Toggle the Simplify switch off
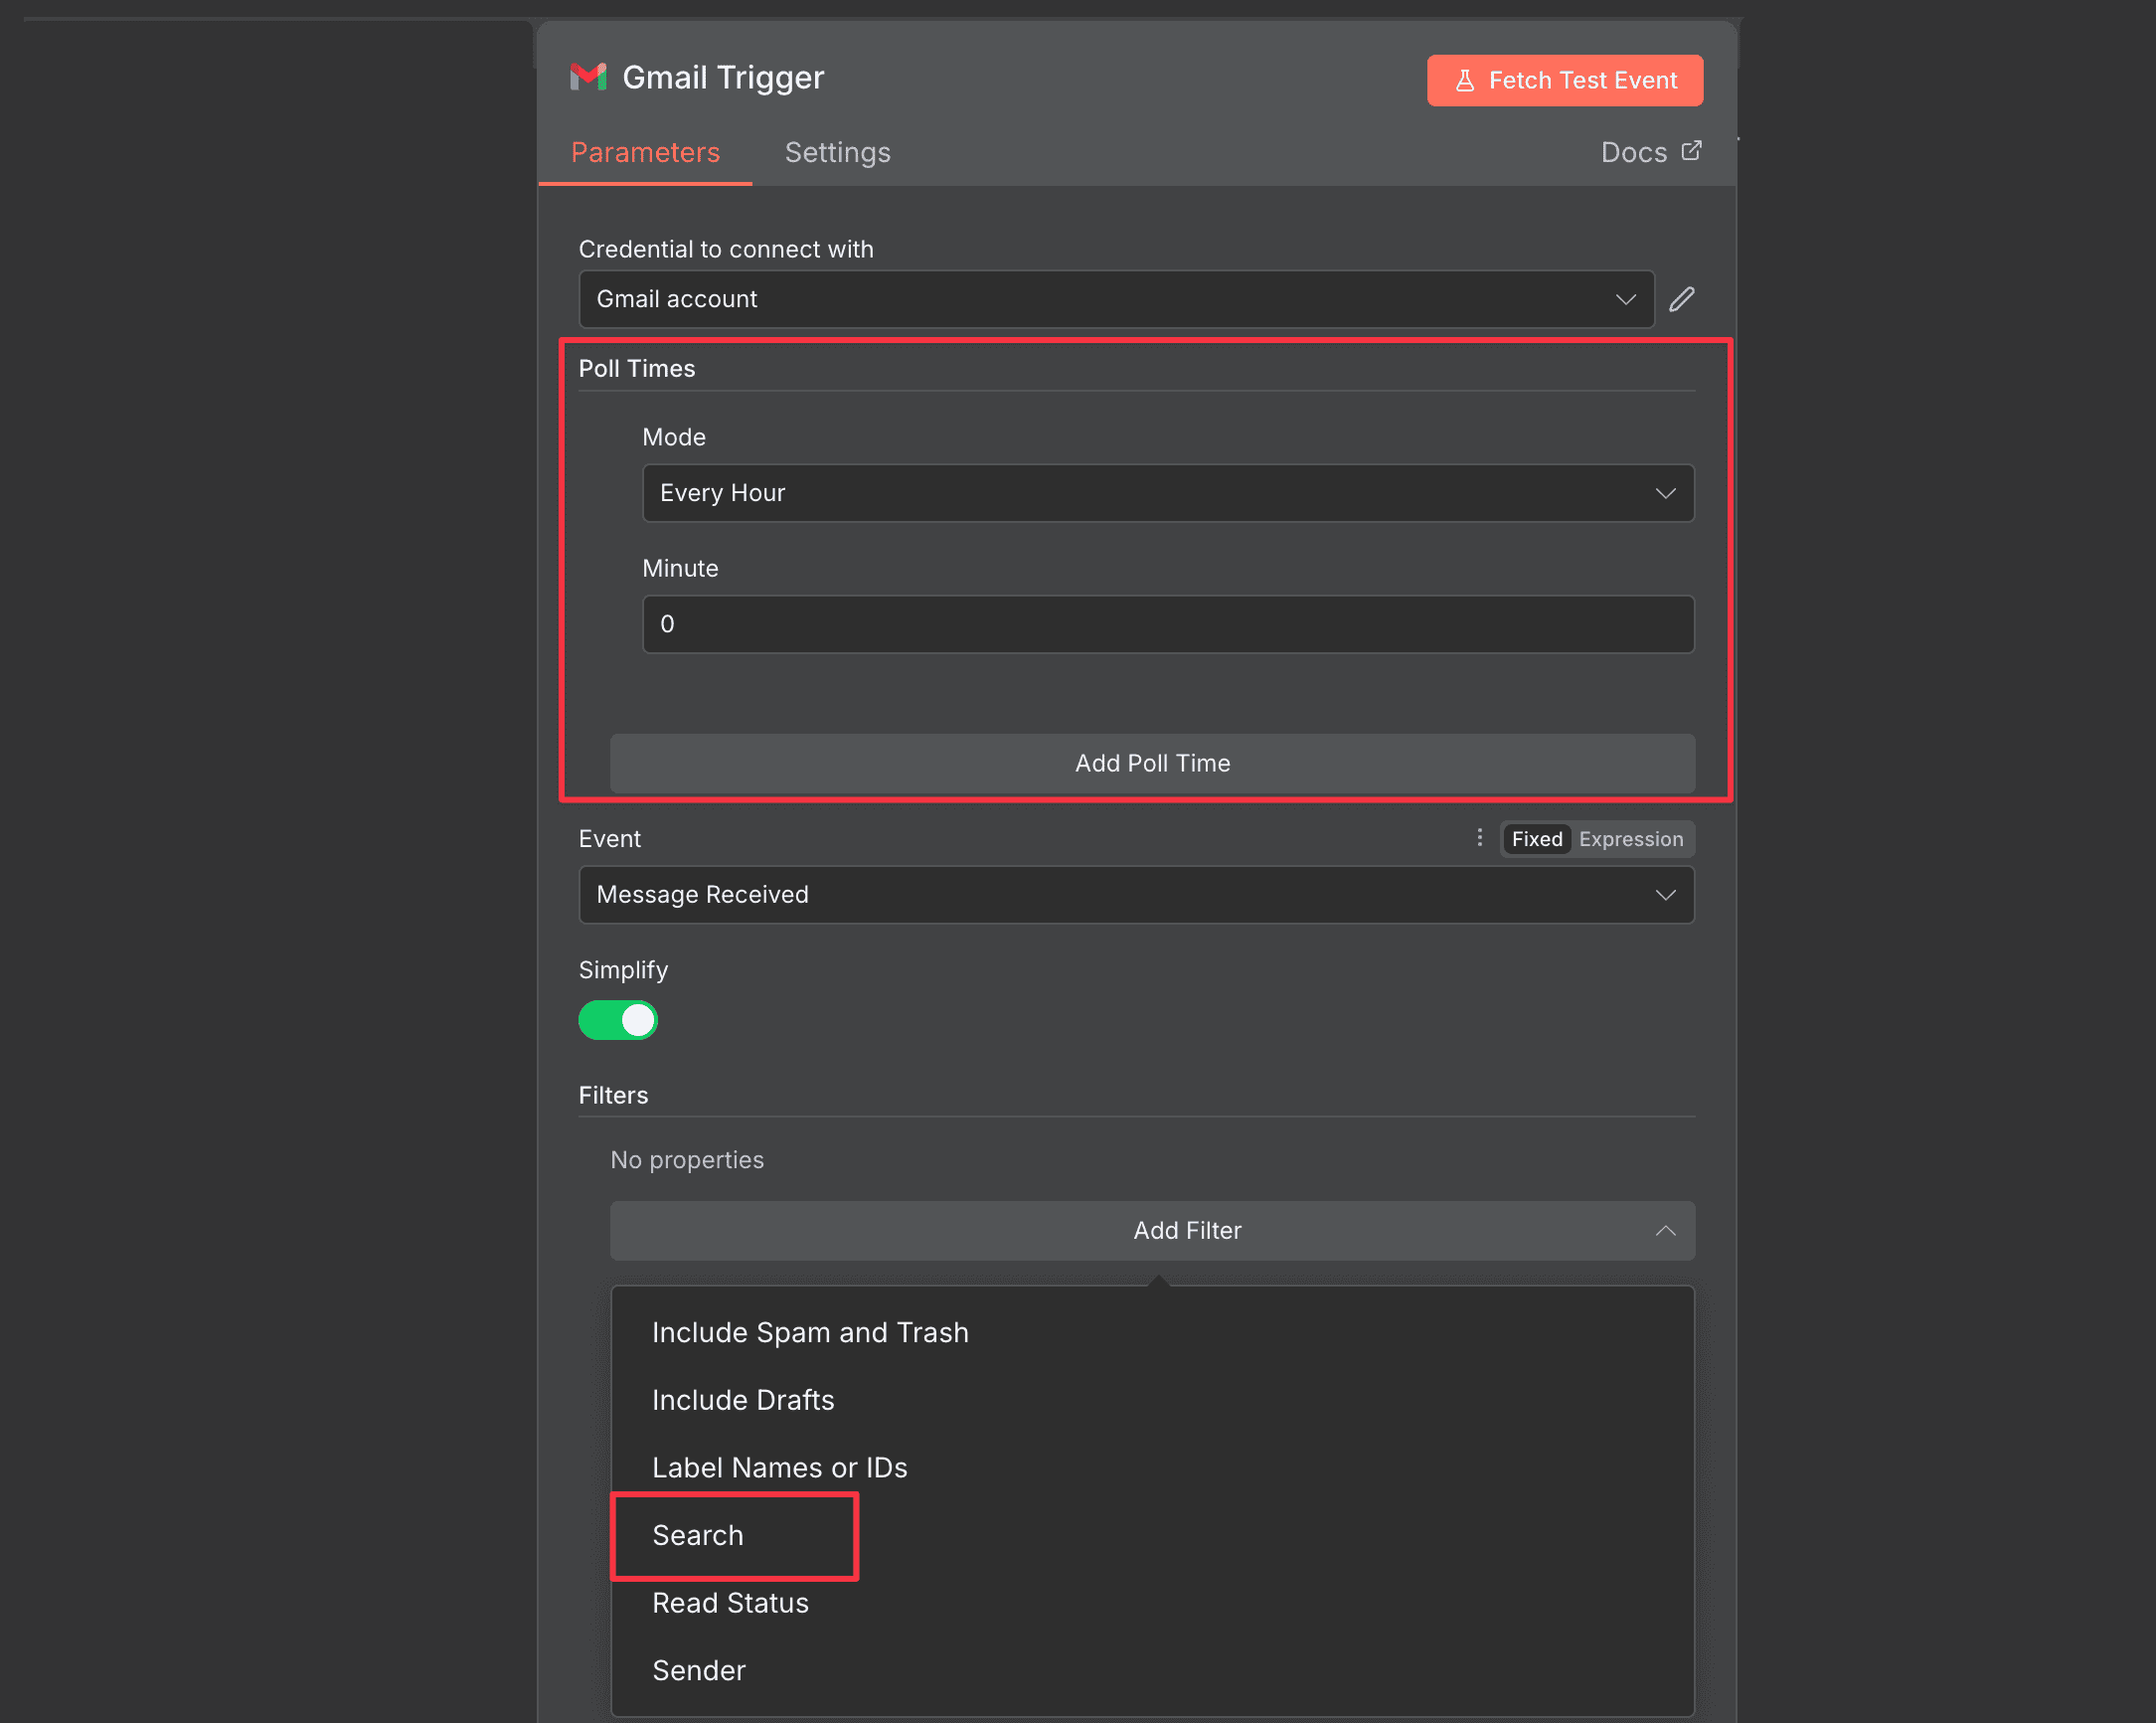 pyautogui.click(x=618, y=1020)
